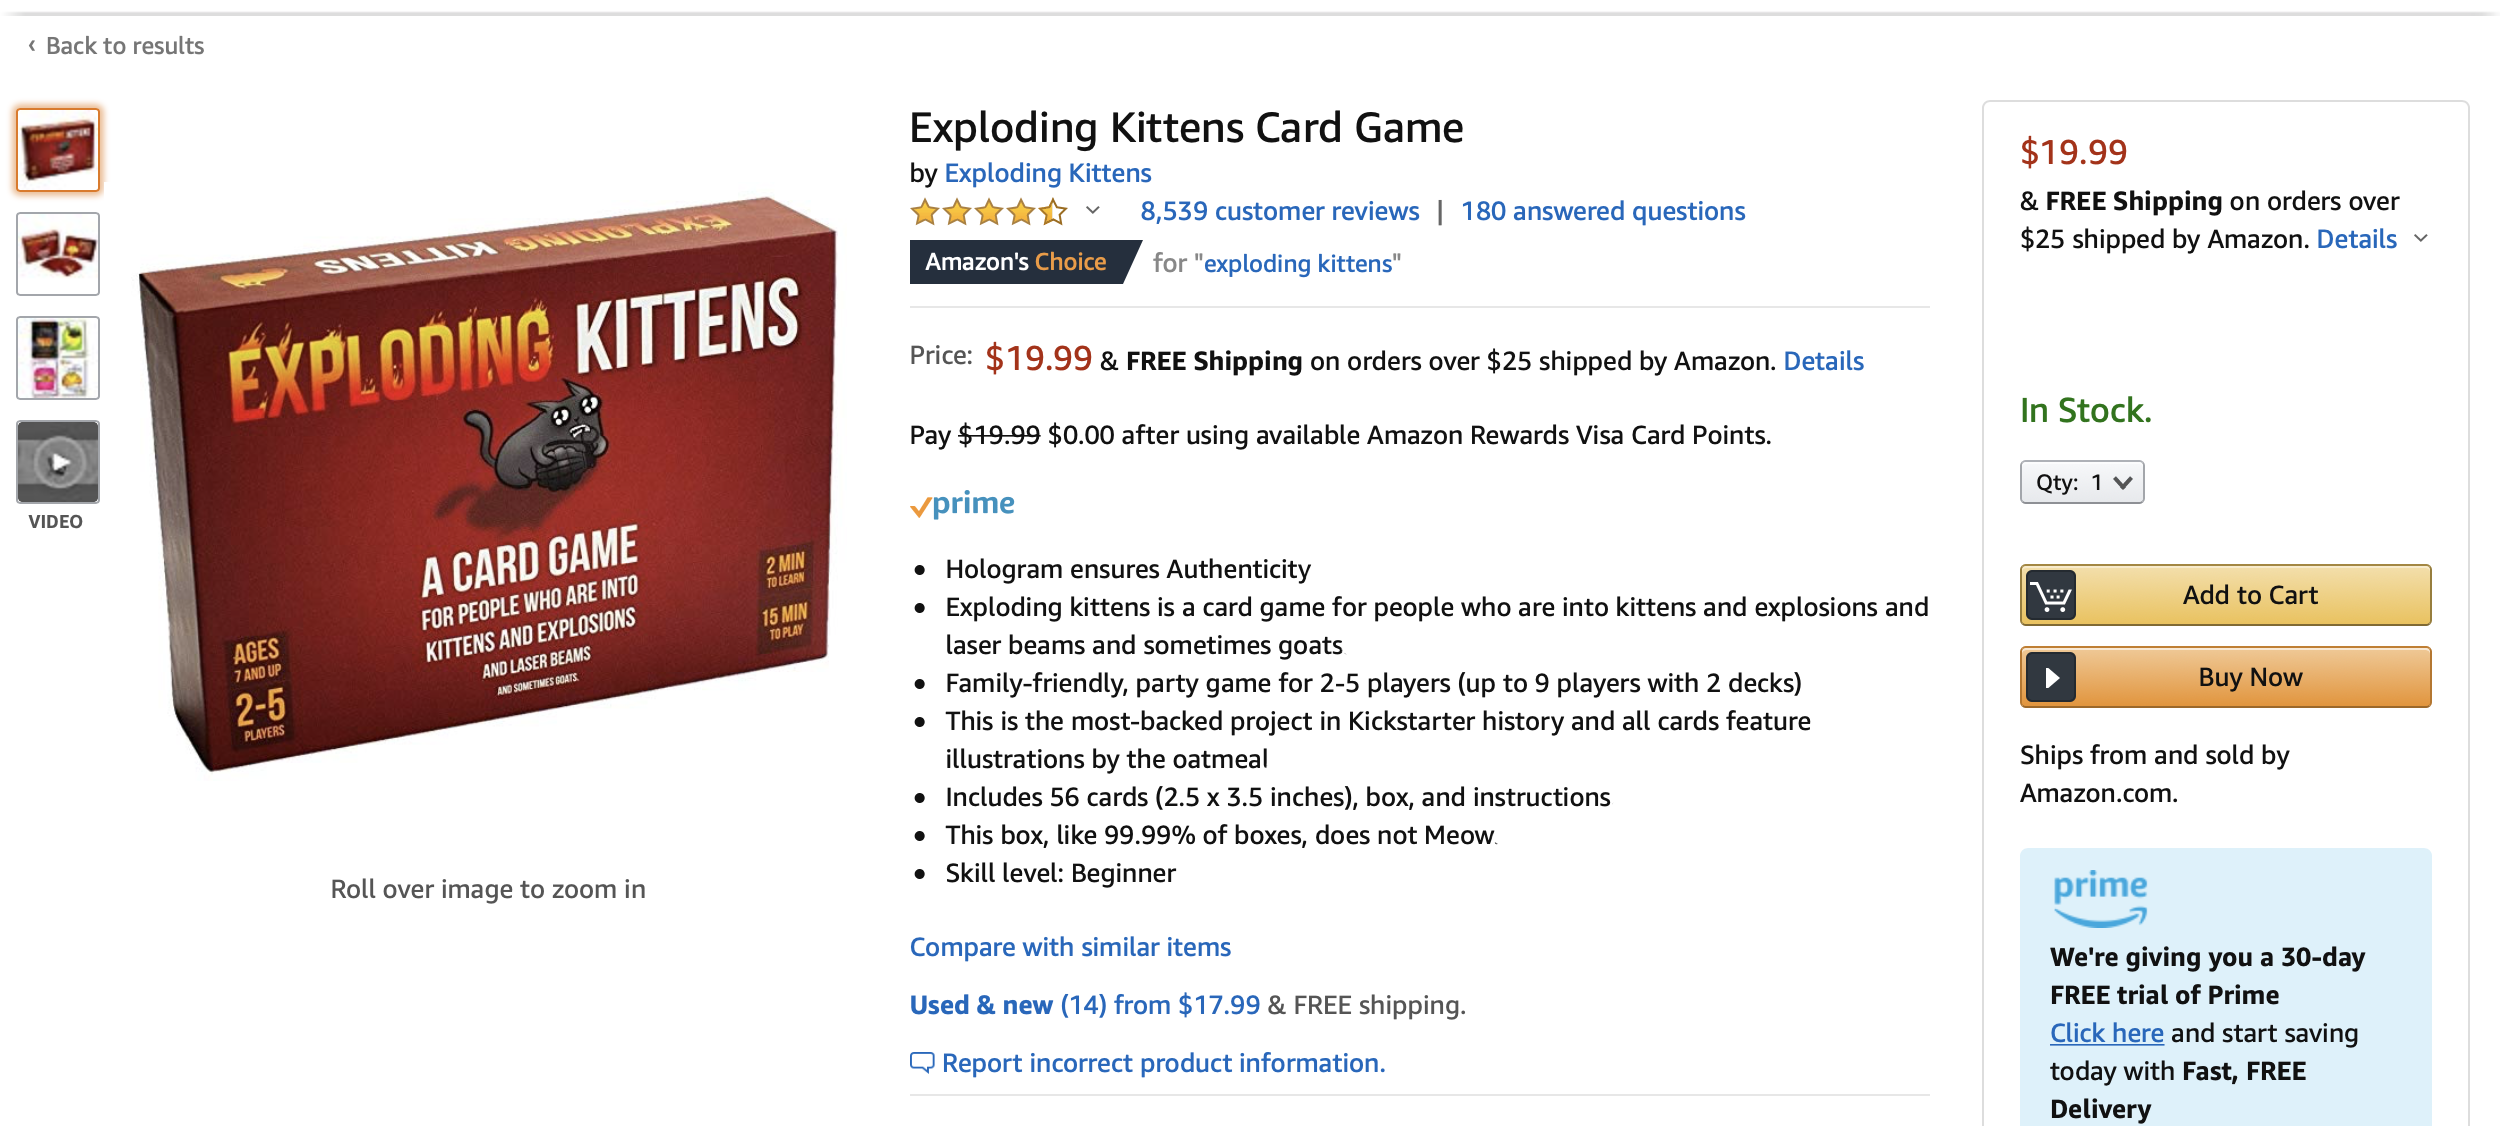
Task: Click the back arrow beside Back to results
Action: tap(32, 46)
